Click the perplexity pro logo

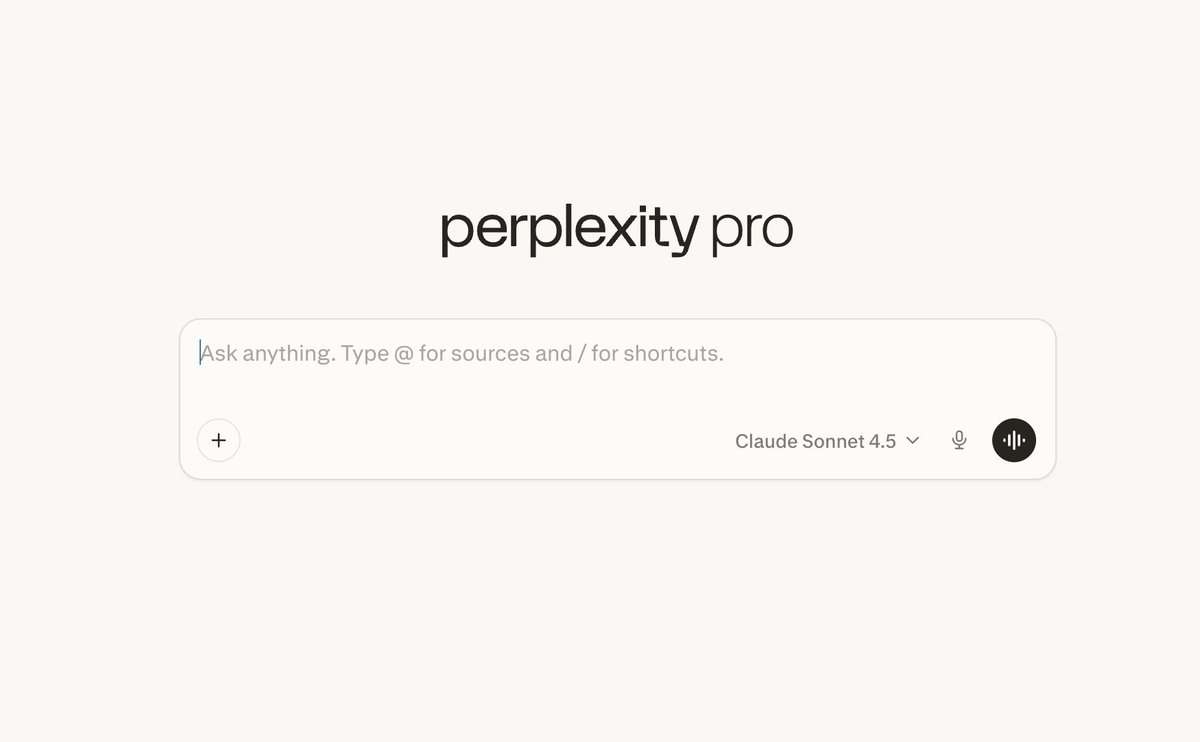click(617, 230)
